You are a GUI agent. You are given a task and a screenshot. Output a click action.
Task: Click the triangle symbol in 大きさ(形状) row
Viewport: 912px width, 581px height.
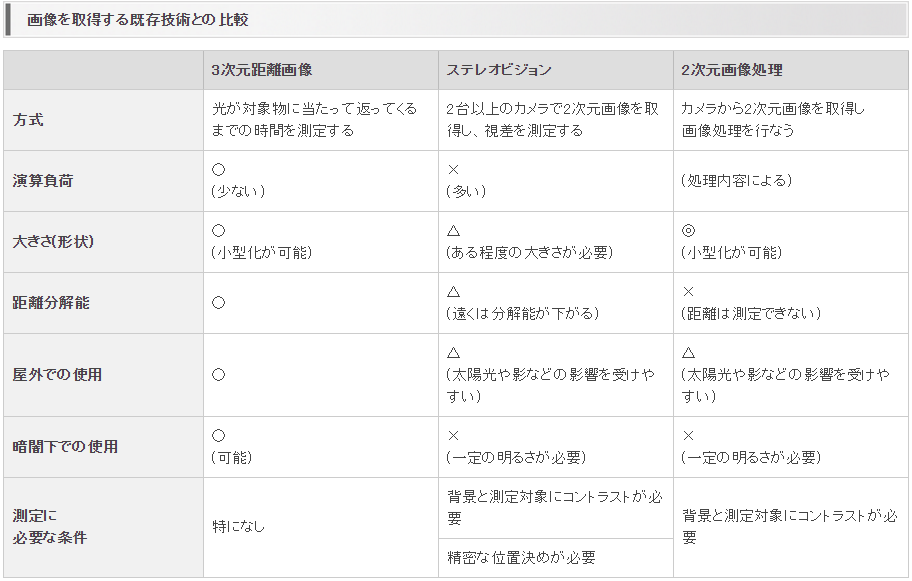point(453,231)
